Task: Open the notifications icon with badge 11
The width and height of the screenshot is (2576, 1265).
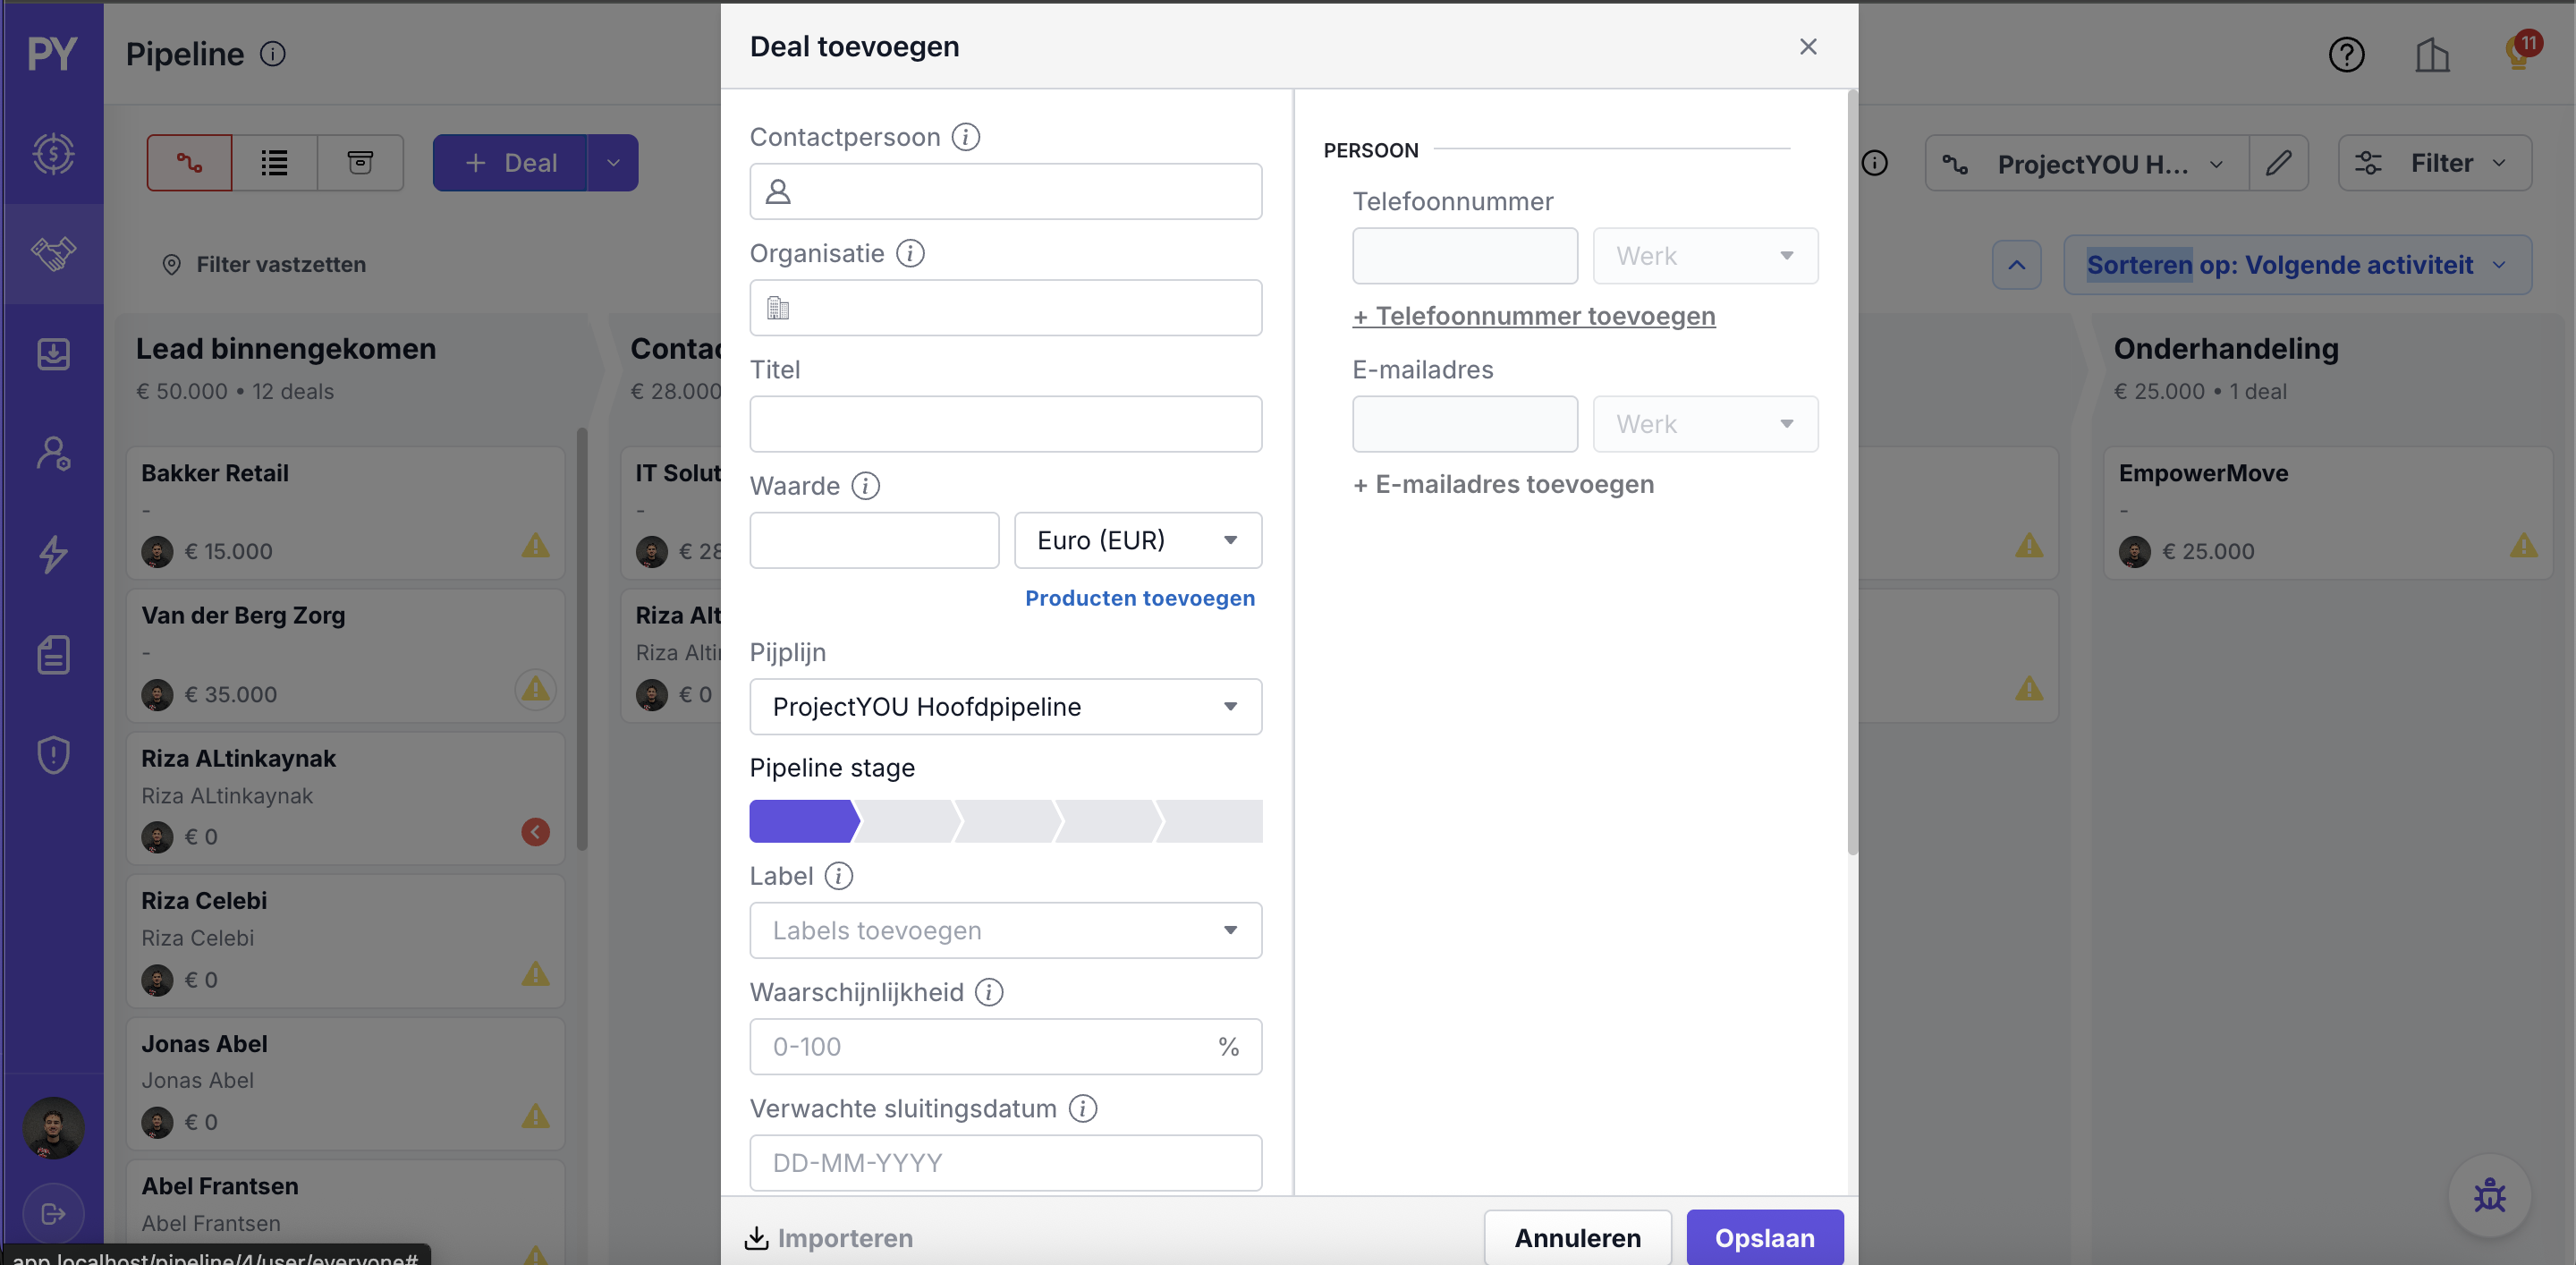Action: pos(2518,54)
